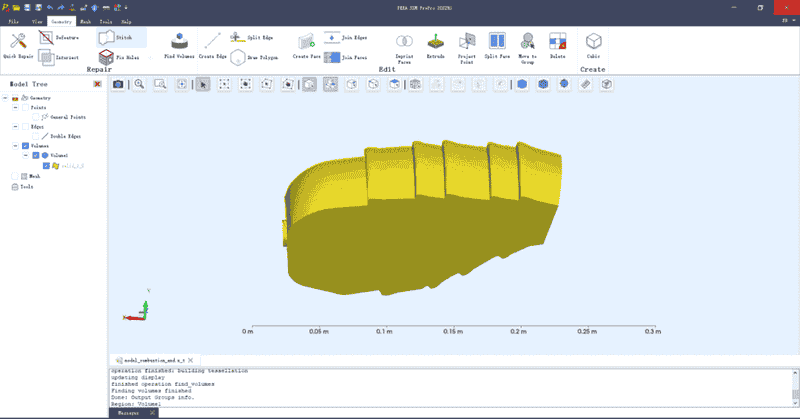Select the Geometry label in Model Tree
This screenshot has height=419, width=800.
tap(40, 97)
